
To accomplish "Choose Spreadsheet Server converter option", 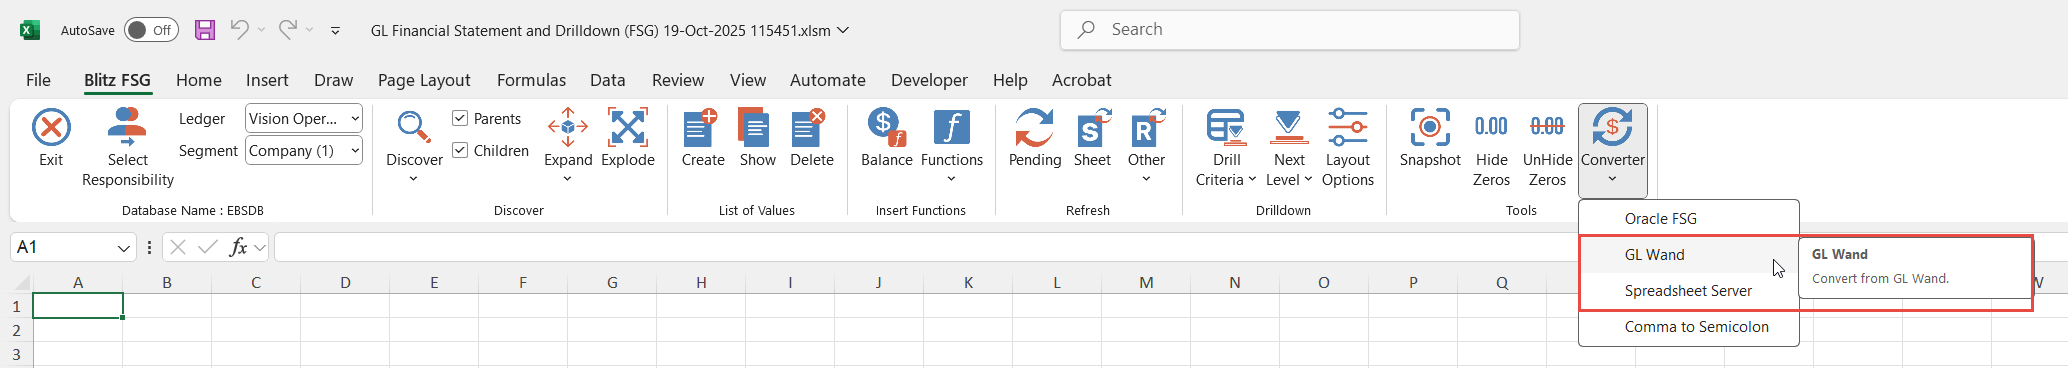I will click(x=1688, y=291).
